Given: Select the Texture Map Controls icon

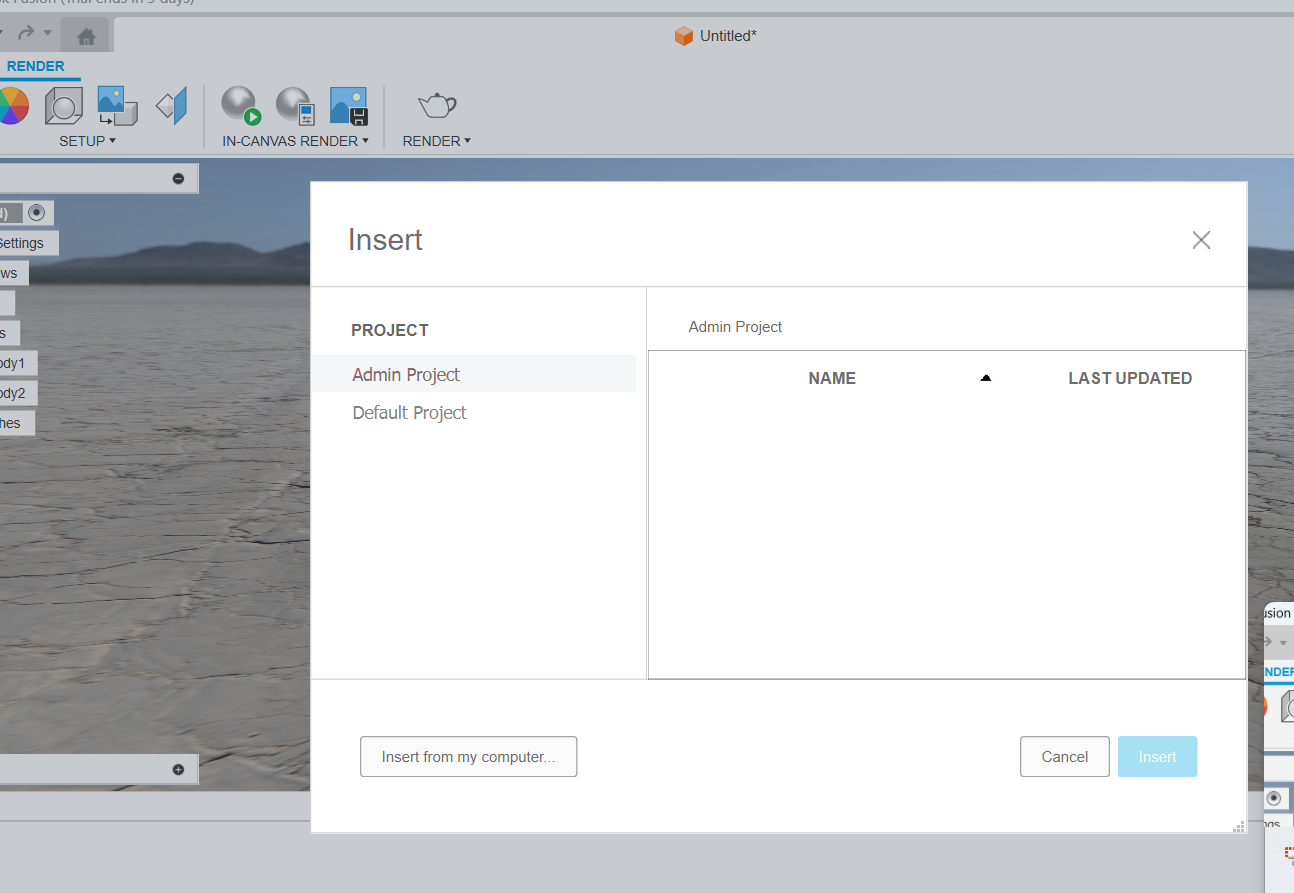Looking at the screenshot, I should tap(172, 106).
